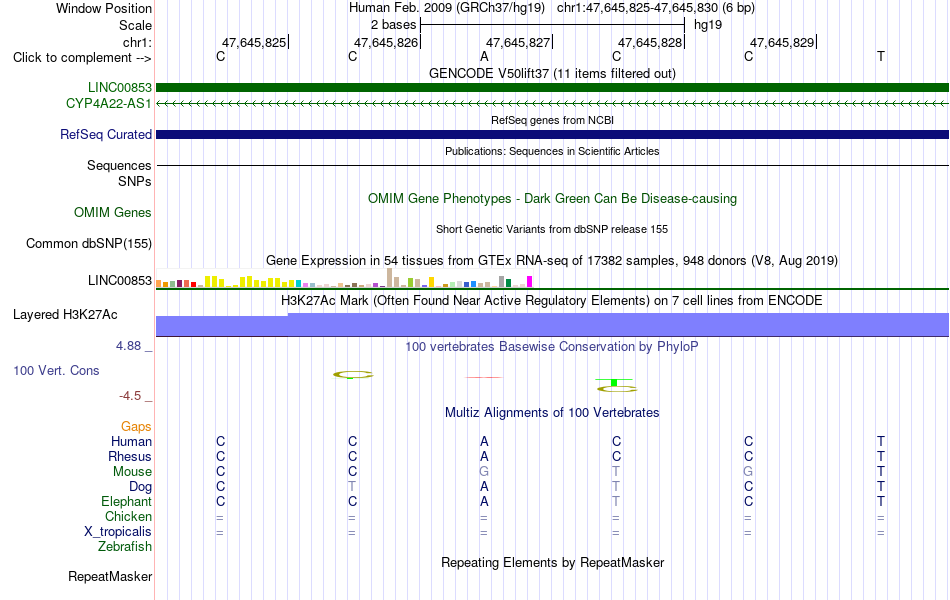Click the Mouse G under the A column
Screen dimensions: 950x600
click(x=484, y=472)
